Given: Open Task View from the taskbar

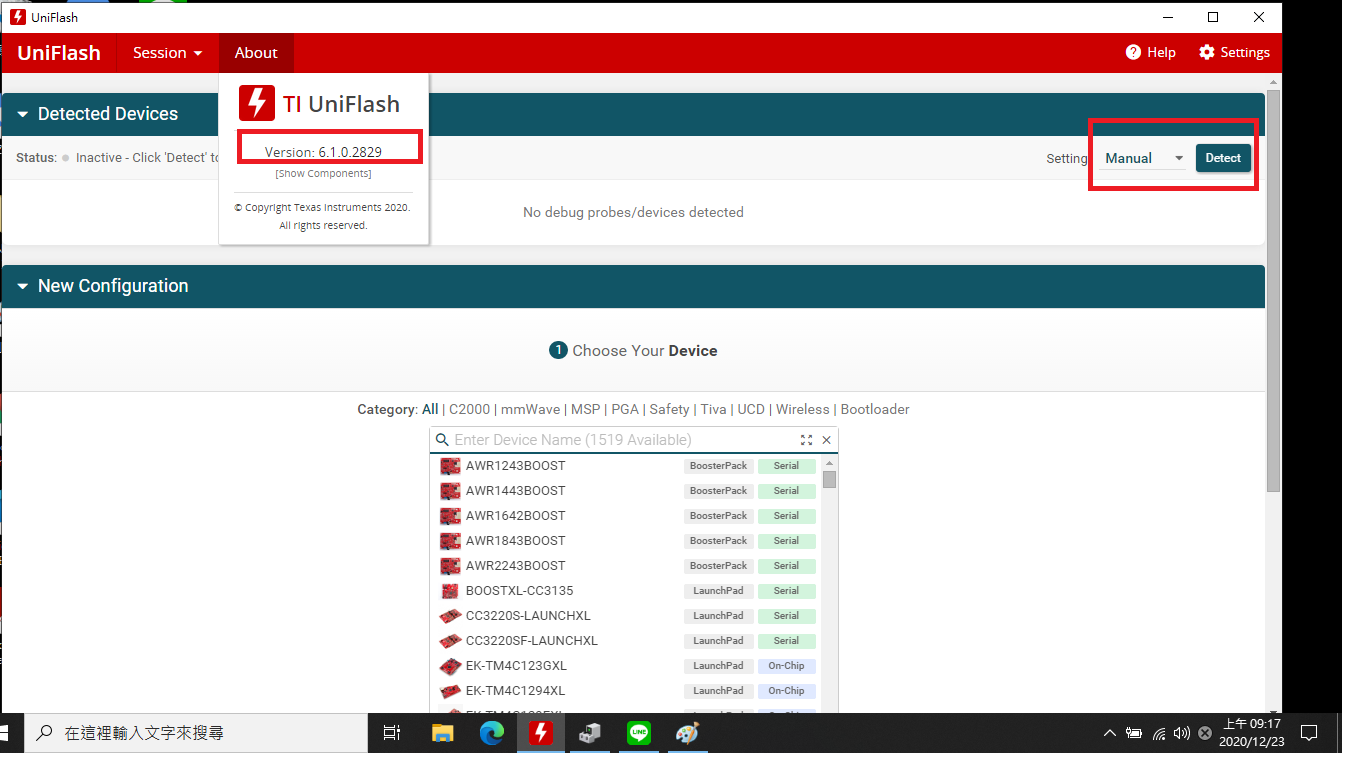Looking at the screenshot, I should (x=392, y=733).
